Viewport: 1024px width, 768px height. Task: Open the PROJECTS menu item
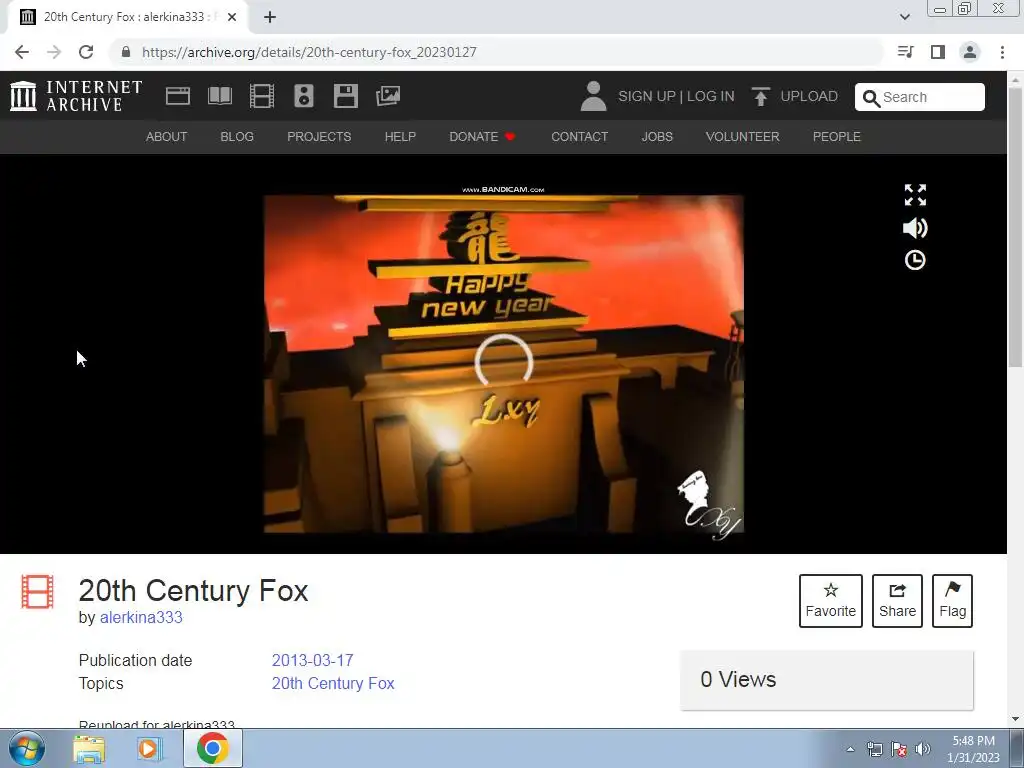pos(319,136)
